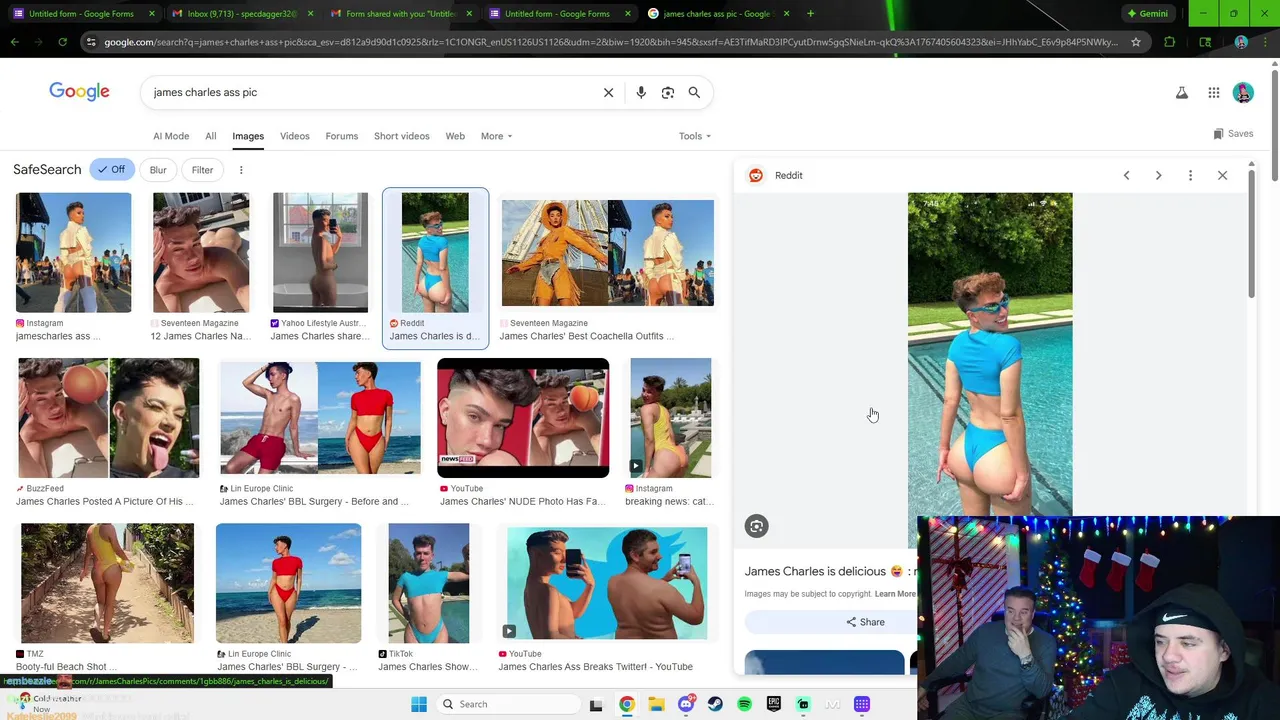Open a new Chrome tab
This screenshot has width=1280, height=720.
click(810, 14)
